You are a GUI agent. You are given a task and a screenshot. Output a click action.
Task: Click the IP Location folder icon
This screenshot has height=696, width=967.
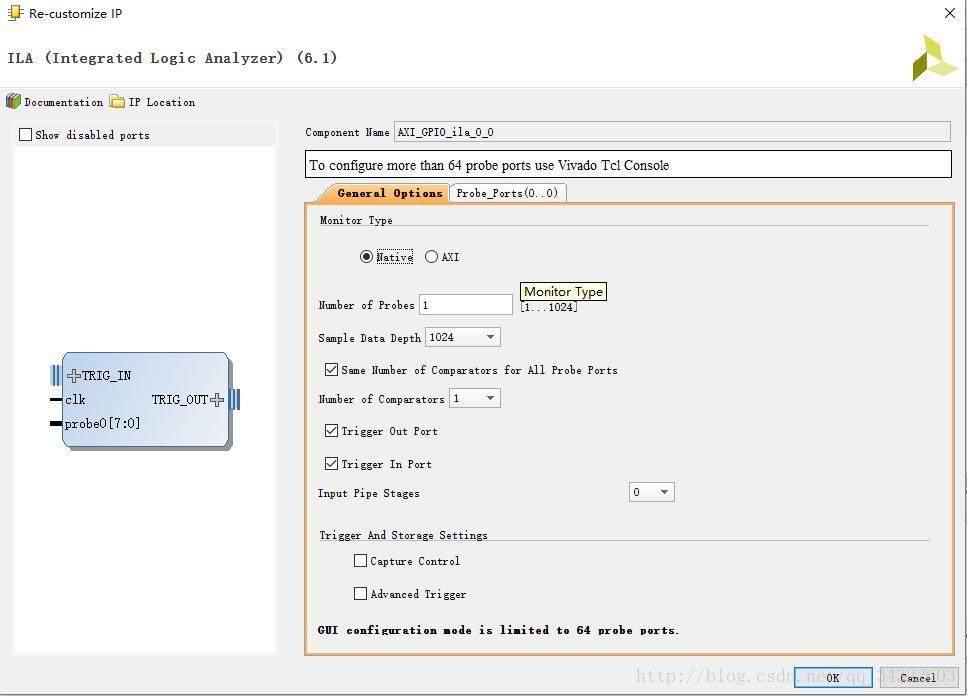117,101
